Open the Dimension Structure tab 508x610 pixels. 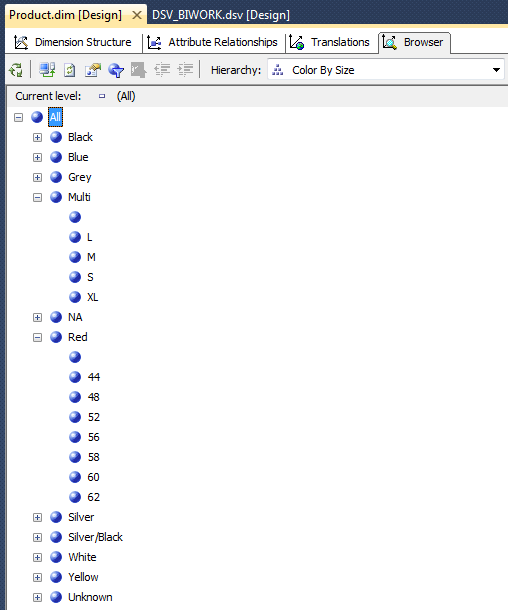pos(73,42)
